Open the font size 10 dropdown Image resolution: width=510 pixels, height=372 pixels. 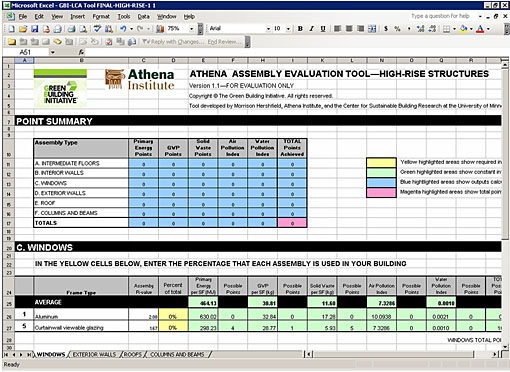click(288, 29)
